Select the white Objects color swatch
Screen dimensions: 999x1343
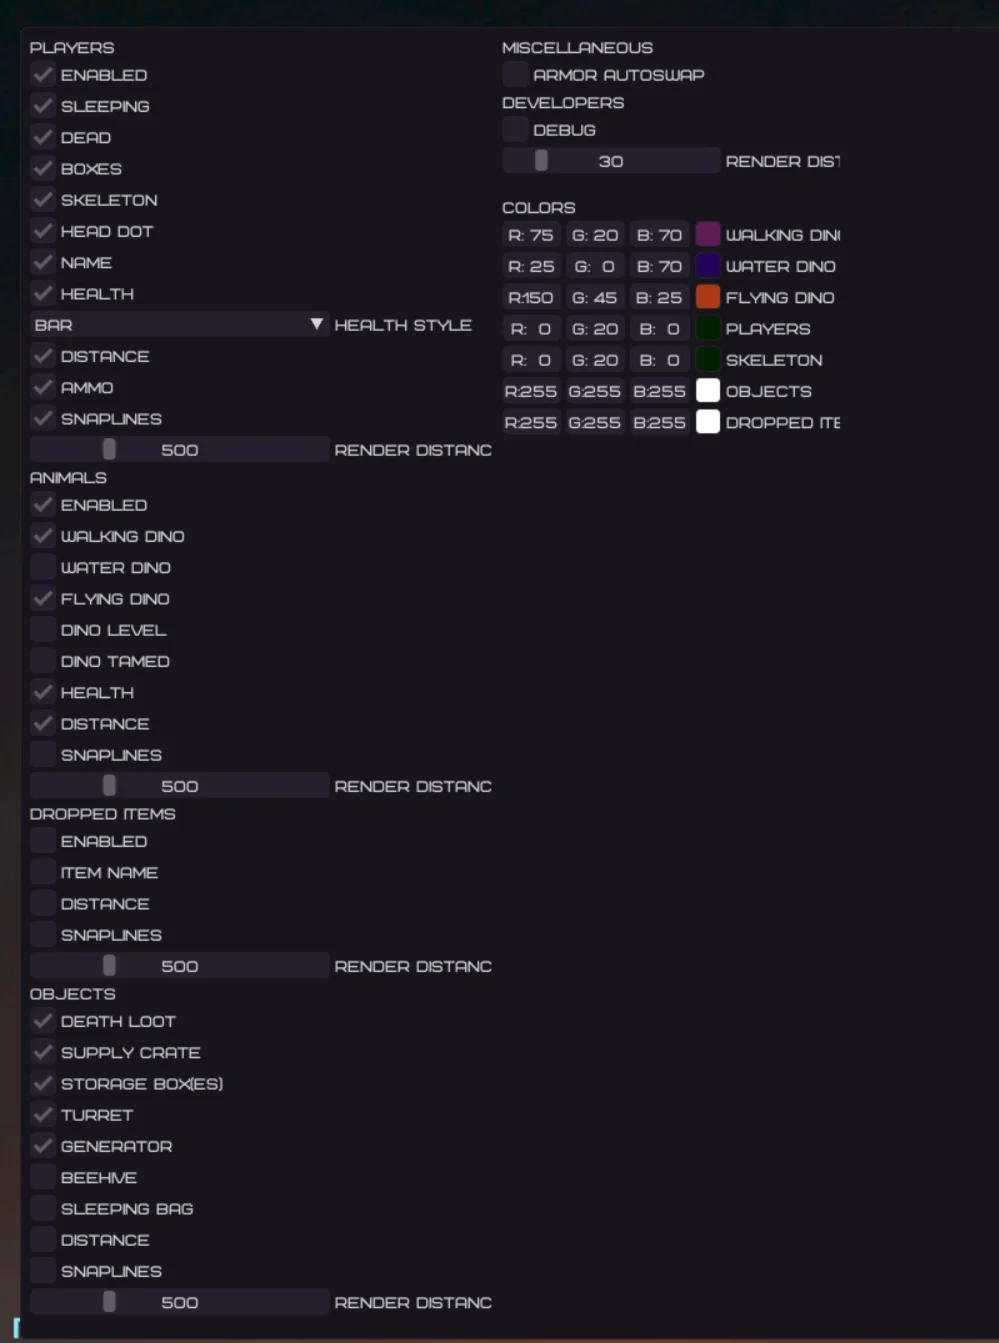pyautogui.click(x=708, y=391)
